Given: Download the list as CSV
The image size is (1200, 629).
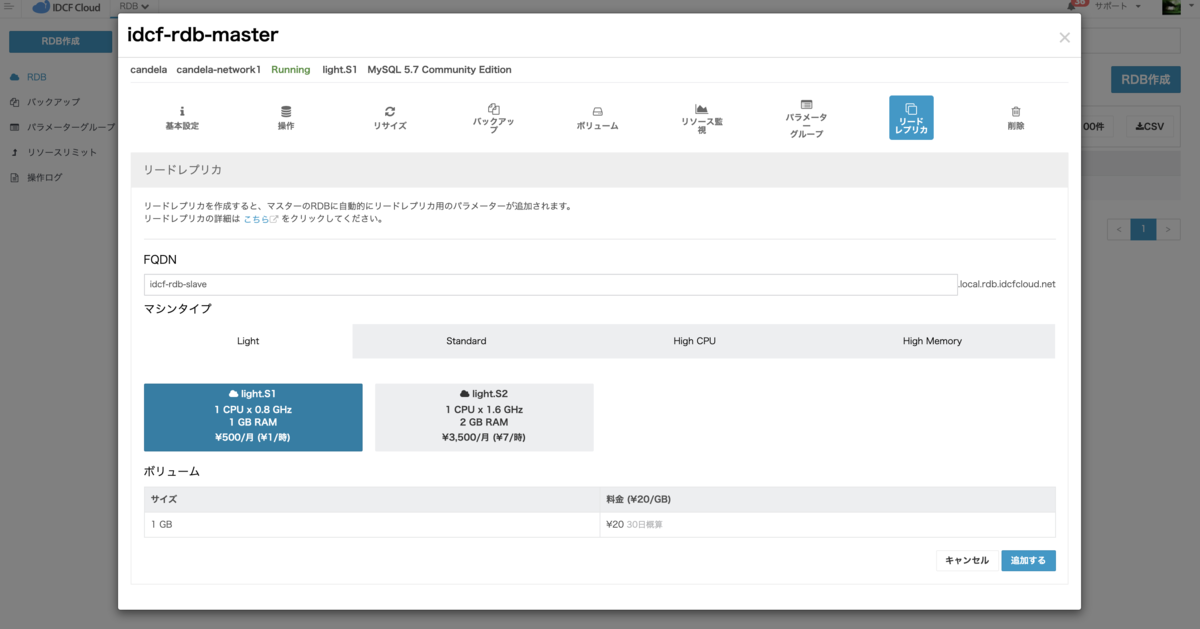Looking at the screenshot, I should click(x=1150, y=127).
